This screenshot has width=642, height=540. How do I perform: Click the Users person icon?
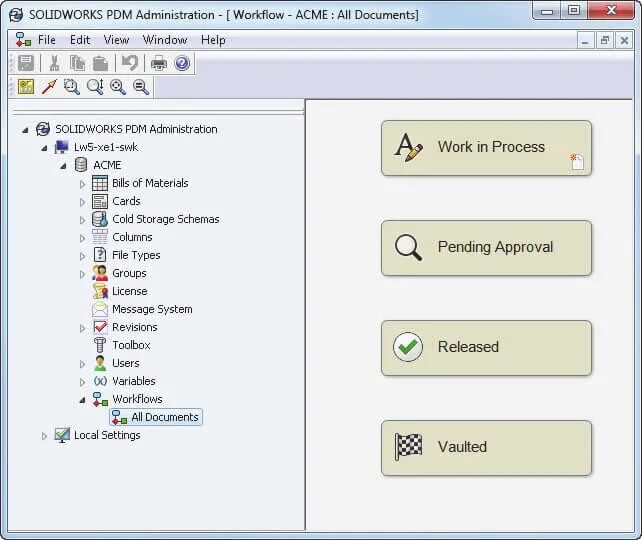pos(100,363)
